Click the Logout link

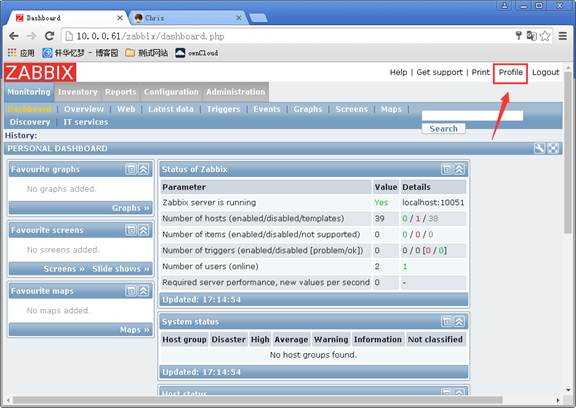(x=546, y=72)
